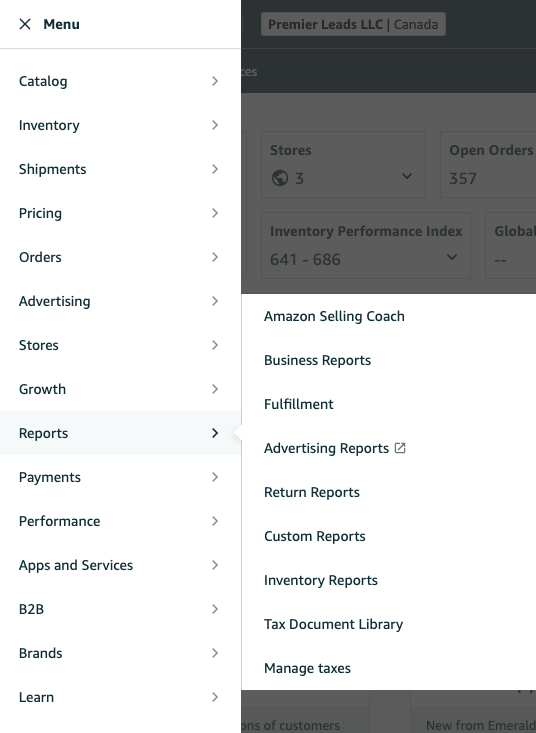Image resolution: width=536 pixels, height=733 pixels.
Task: Open the Advertising menu item
Action: tap(120, 301)
